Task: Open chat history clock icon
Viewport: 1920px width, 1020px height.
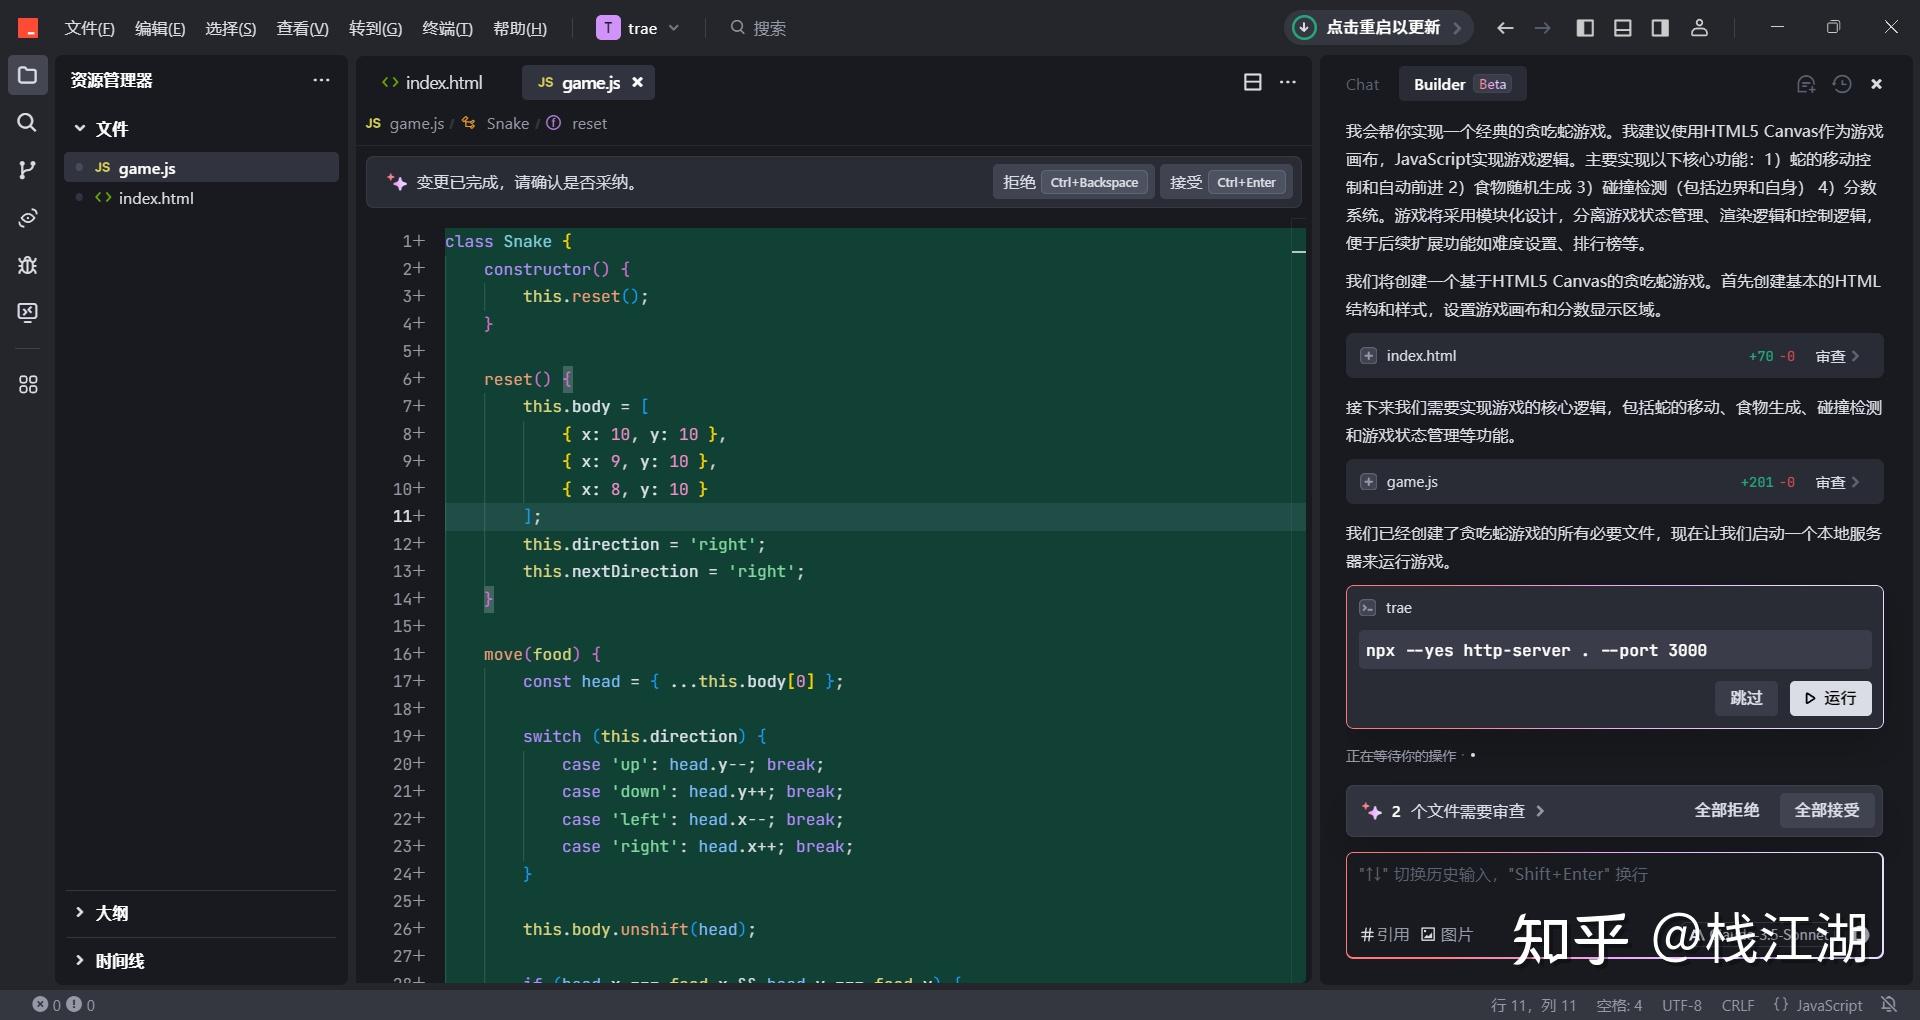Action: click(1841, 84)
